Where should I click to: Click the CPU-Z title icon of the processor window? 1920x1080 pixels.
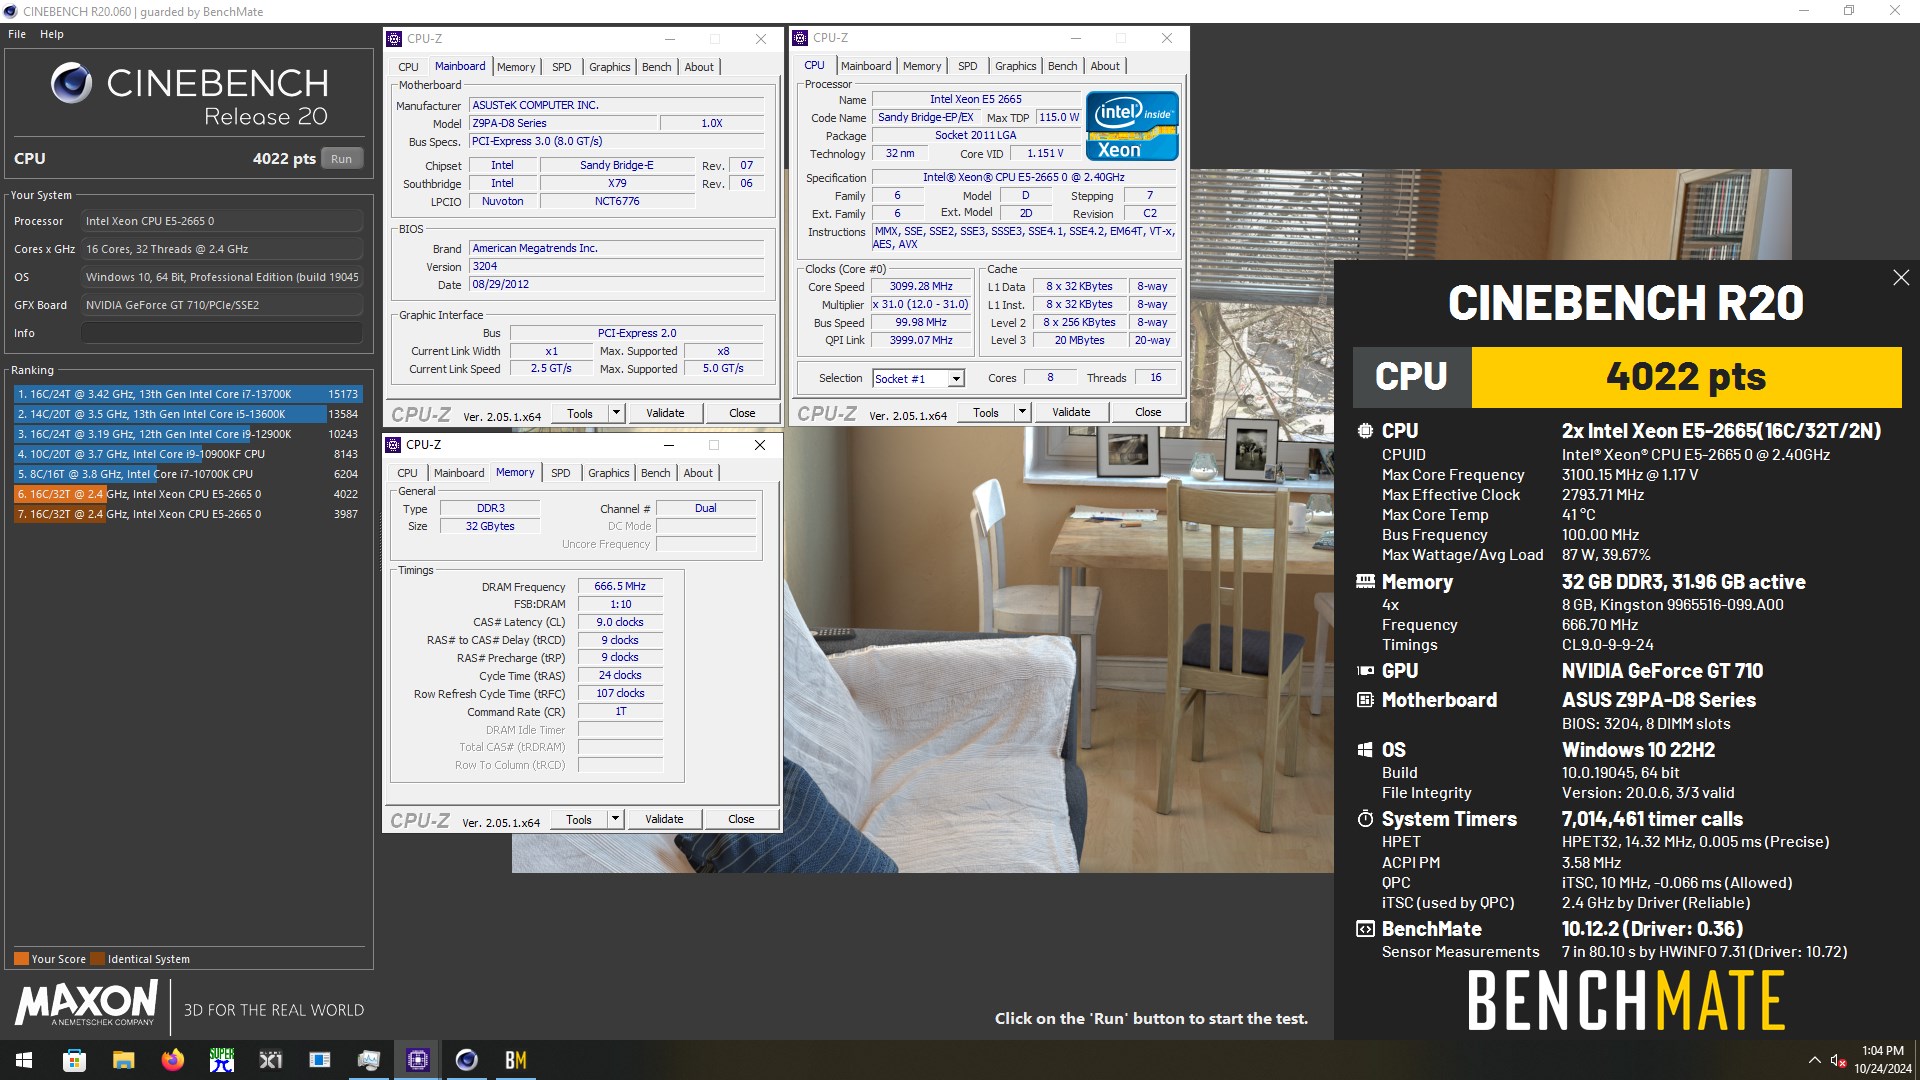click(800, 38)
